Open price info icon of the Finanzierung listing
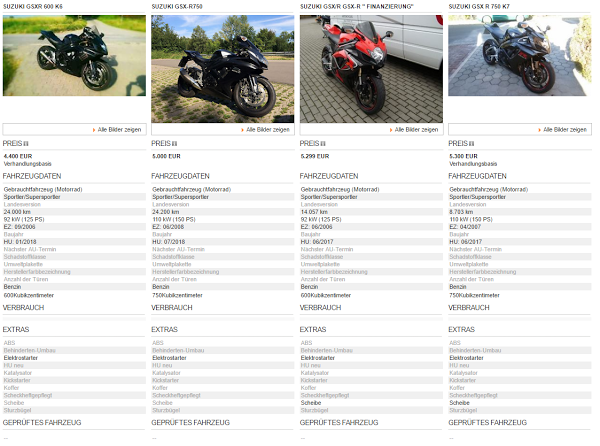This screenshot has width=600, height=446. (323, 144)
